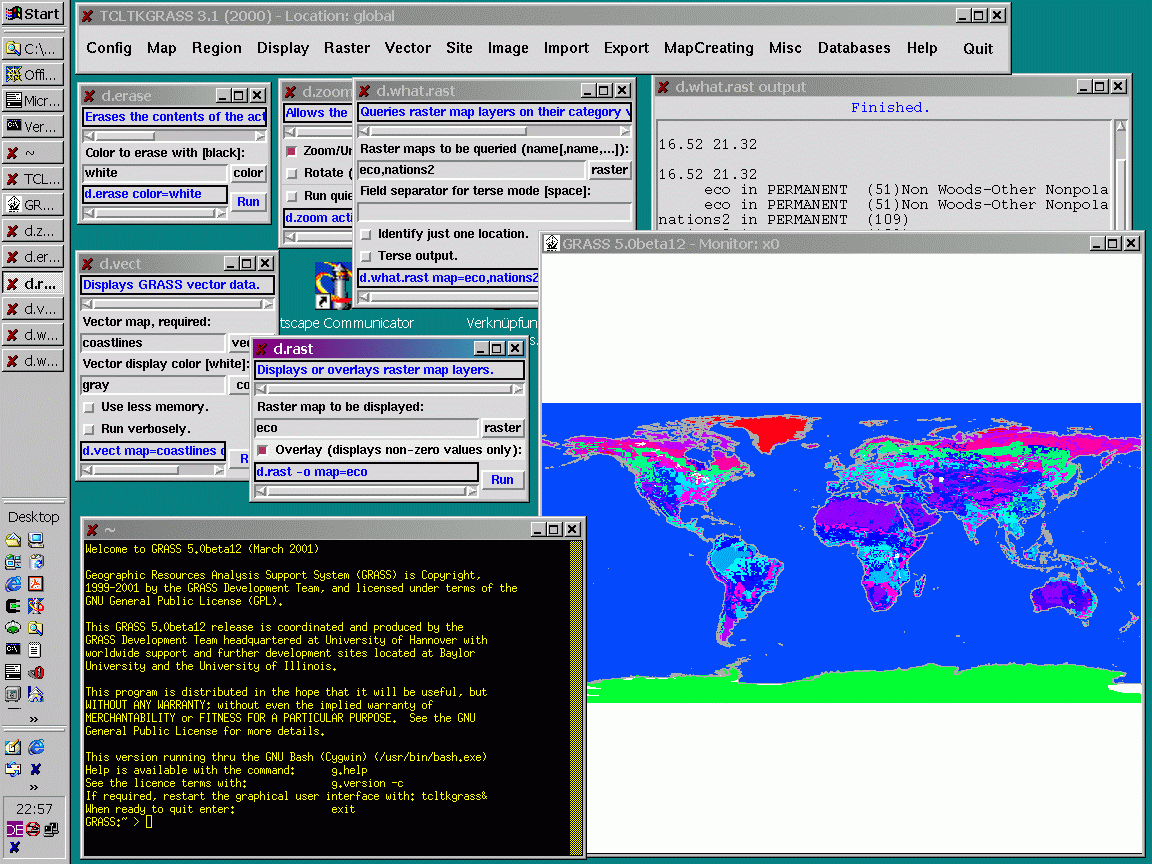Enable 'Use less memory' in d.vect
This screenshot has width=1152, height=864.
coord(89,407)
